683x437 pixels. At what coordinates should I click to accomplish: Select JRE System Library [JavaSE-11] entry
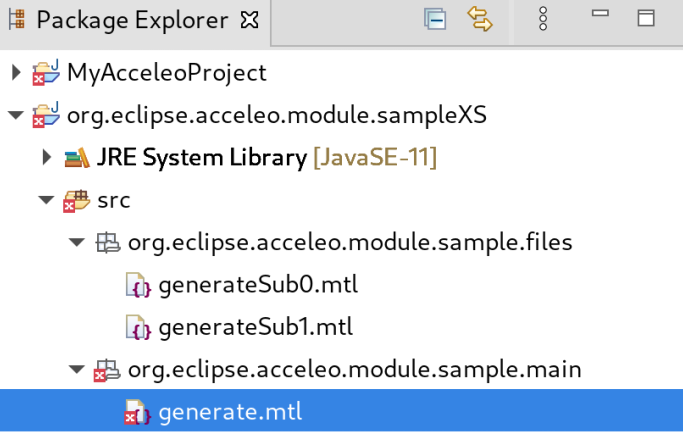pos(267,157)
